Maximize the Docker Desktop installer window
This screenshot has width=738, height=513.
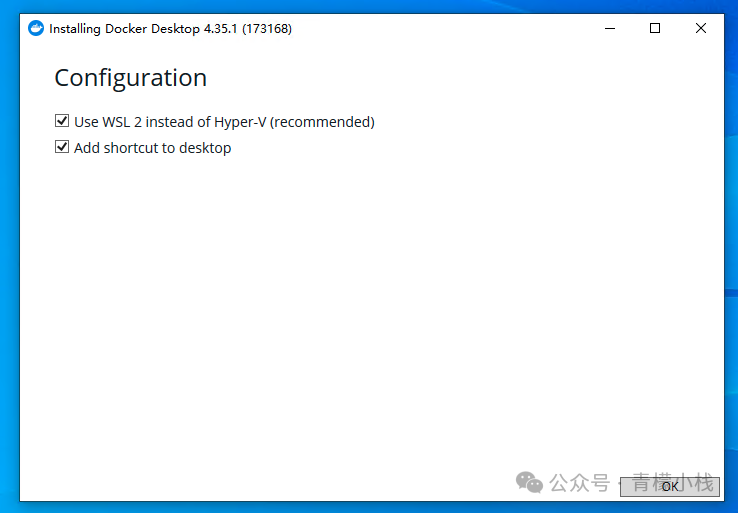coord(655,28)
